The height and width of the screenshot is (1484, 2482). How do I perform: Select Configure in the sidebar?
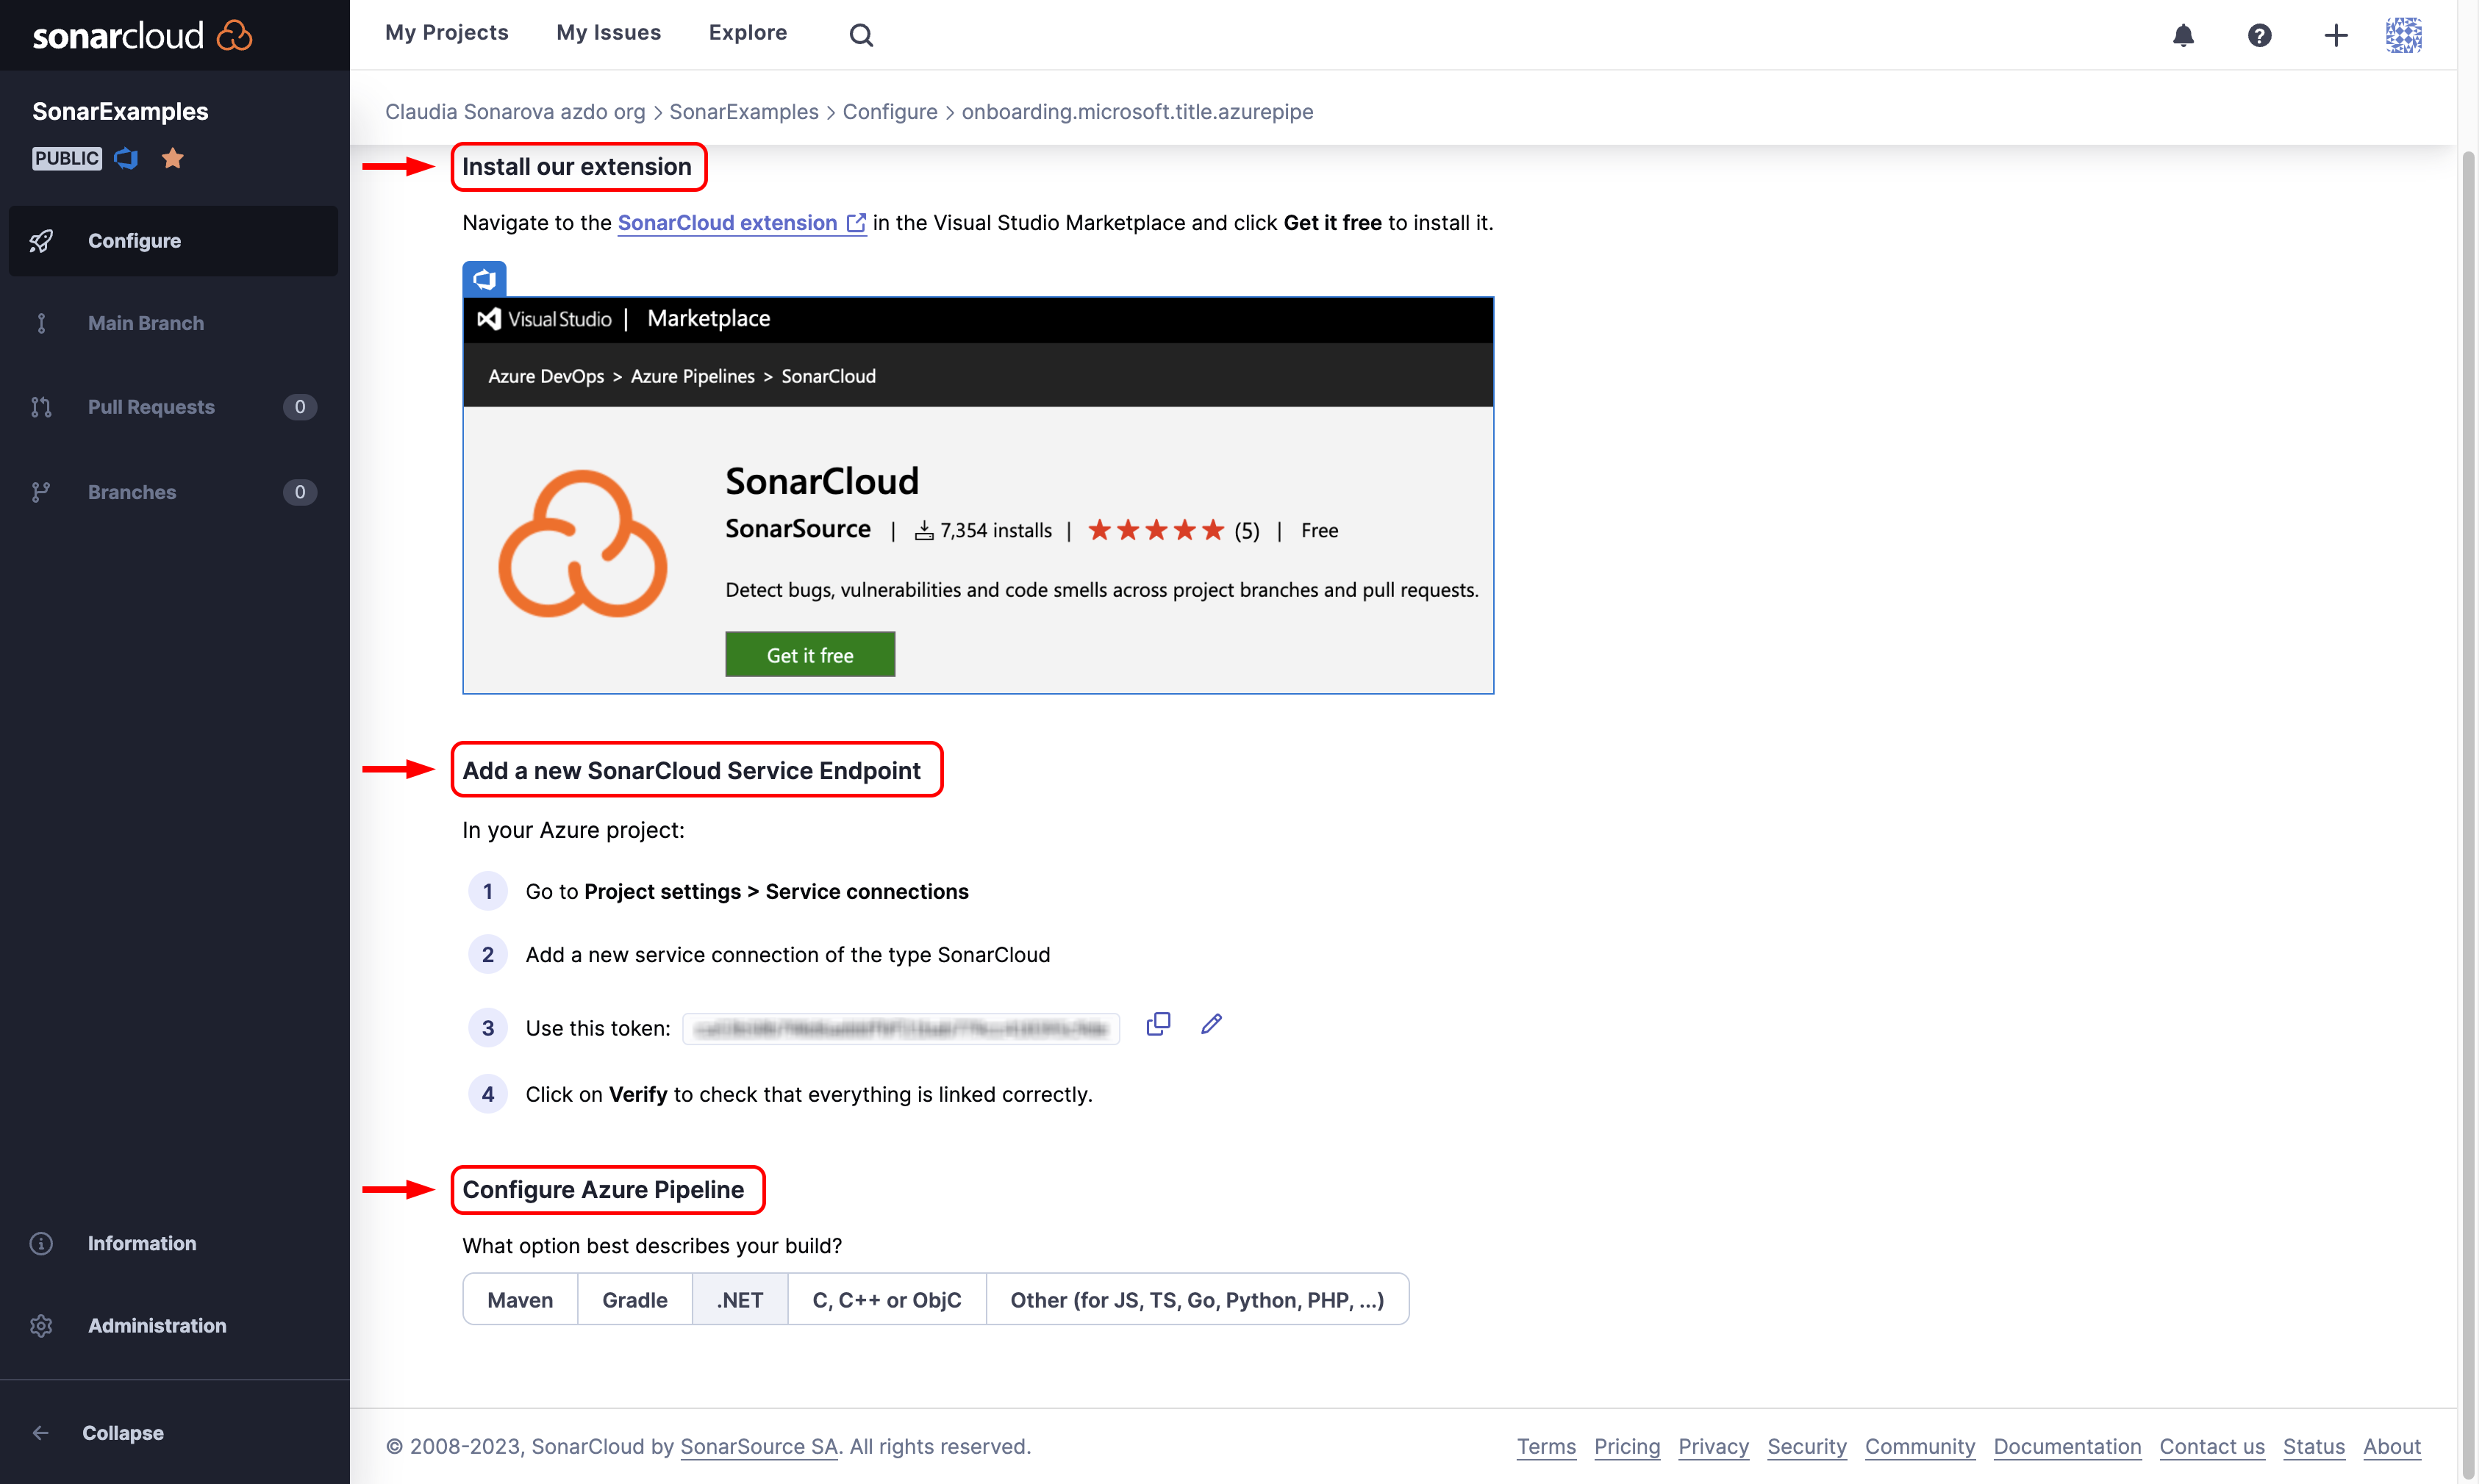tap(173, 241)
